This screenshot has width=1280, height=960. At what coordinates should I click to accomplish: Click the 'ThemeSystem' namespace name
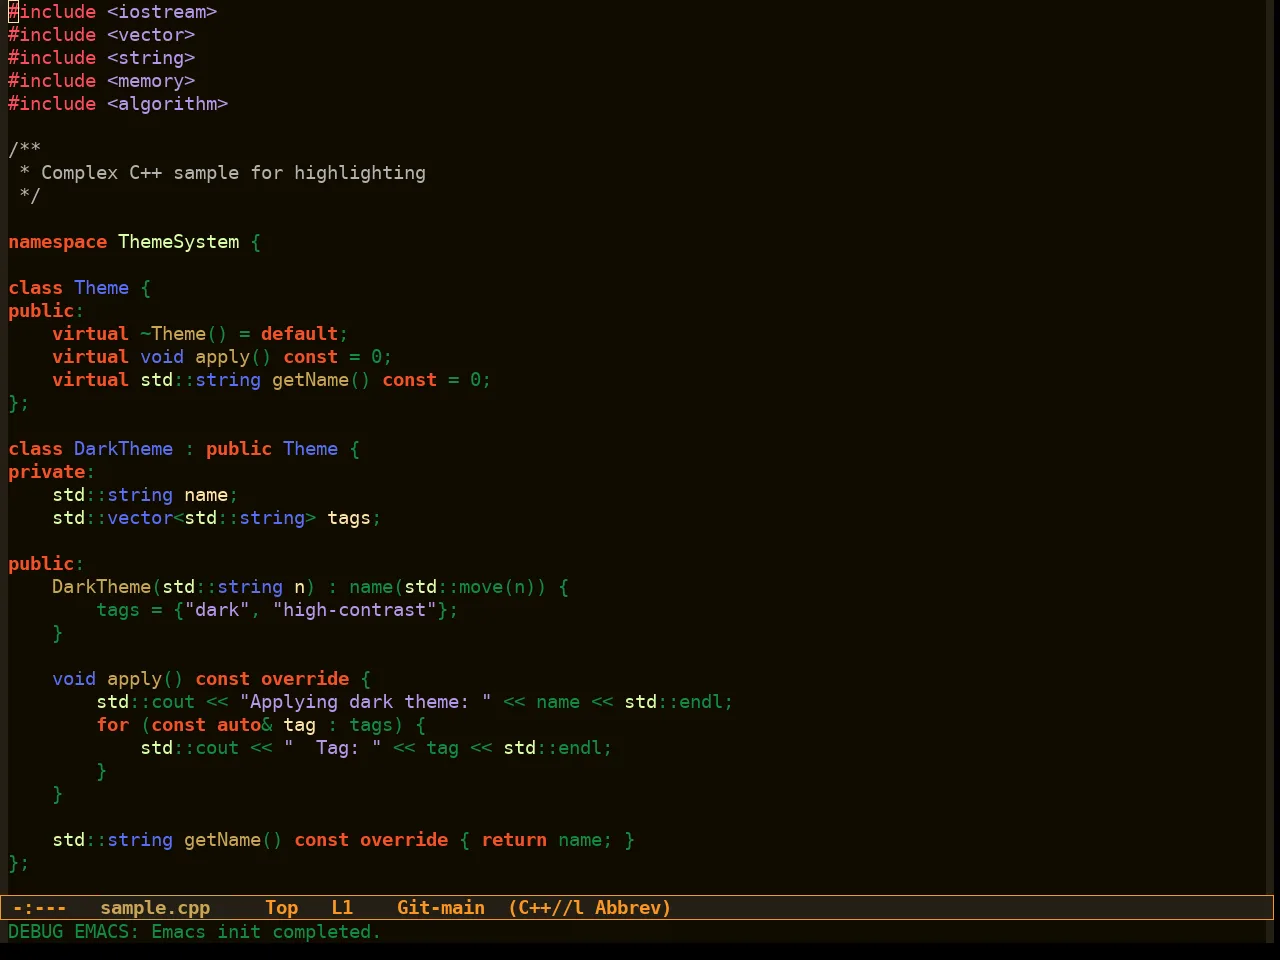click(179, 242)
